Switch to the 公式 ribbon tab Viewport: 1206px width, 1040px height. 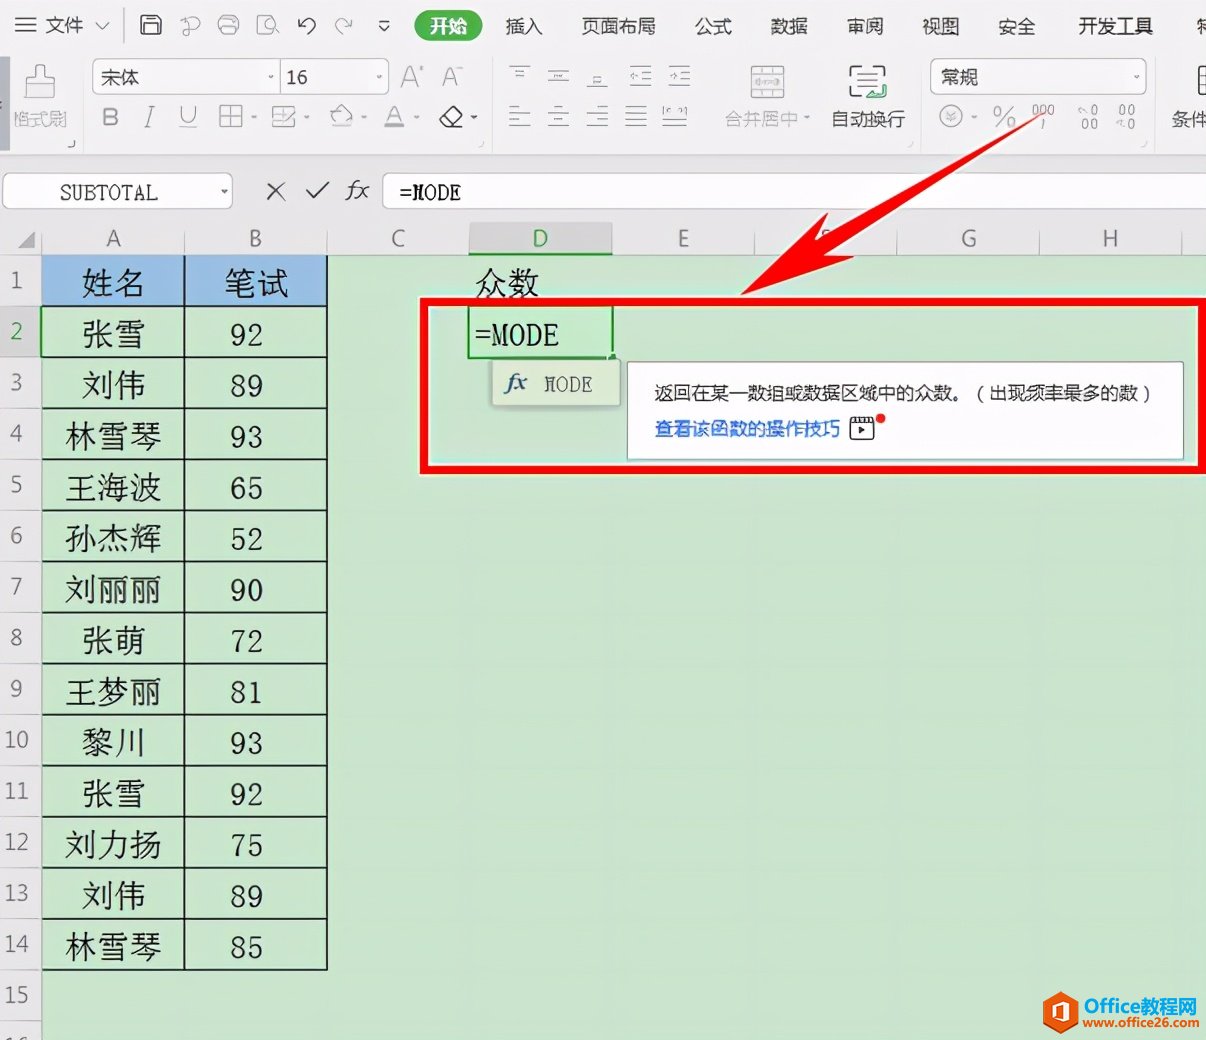tap(713, 26)
